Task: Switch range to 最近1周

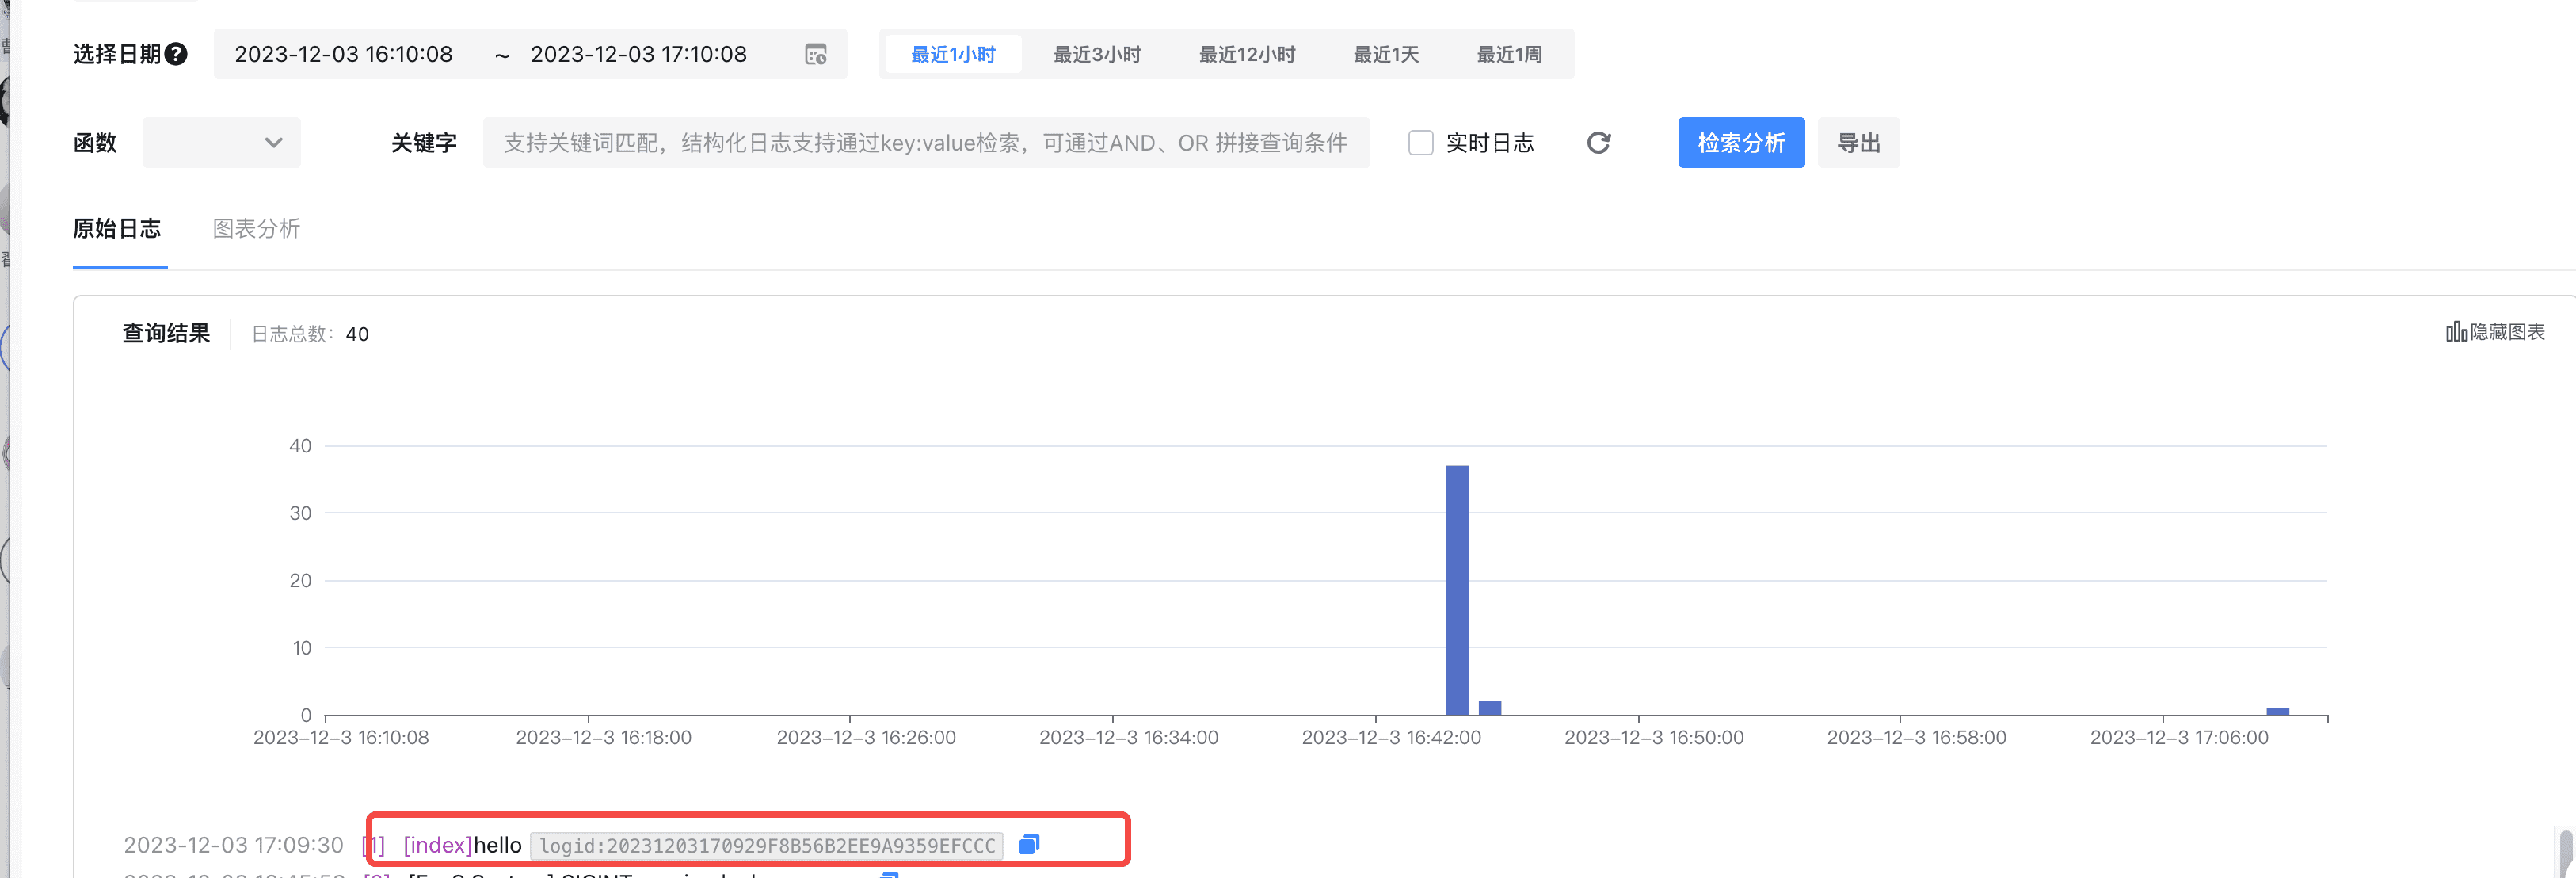Action: pos(1509,54)
